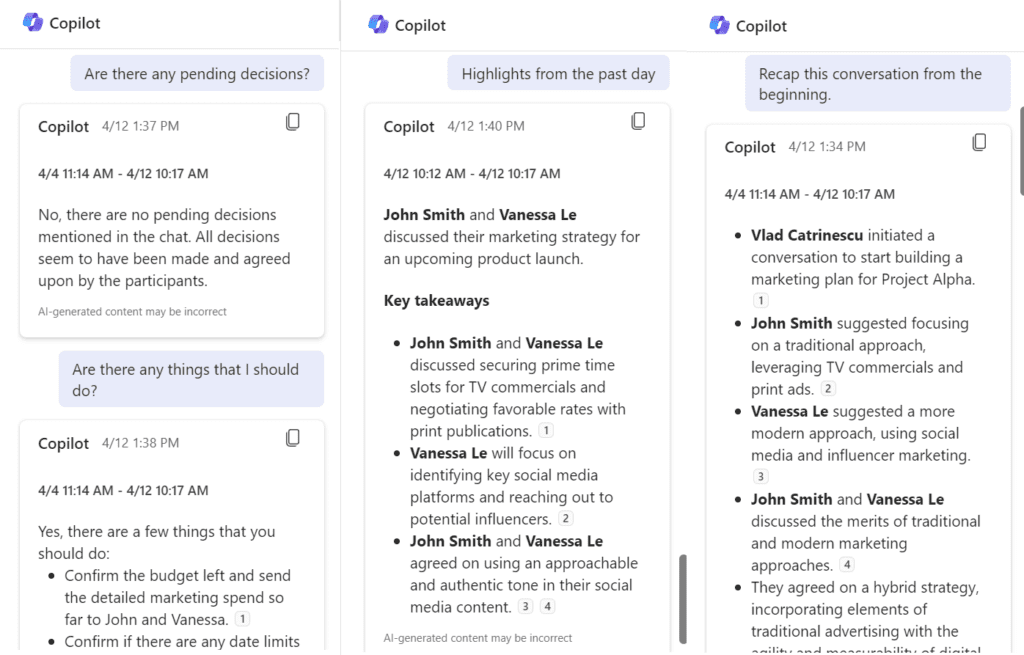The height and width of the screenshot is (655, 1024).
Task: Click 'Yes, there are a few things that you should do:'
Action: pos(157,542)
